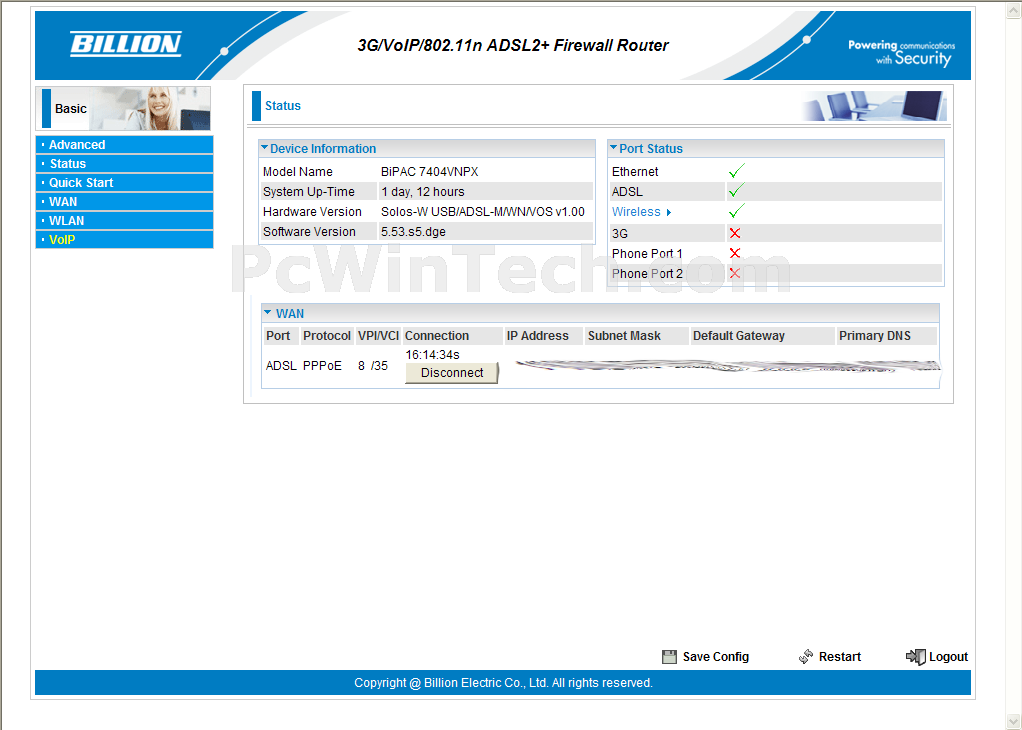Open the WLAN menu item
Image resolution: width=1022 pixels, height=730 pixels.
tap(124, 220)
